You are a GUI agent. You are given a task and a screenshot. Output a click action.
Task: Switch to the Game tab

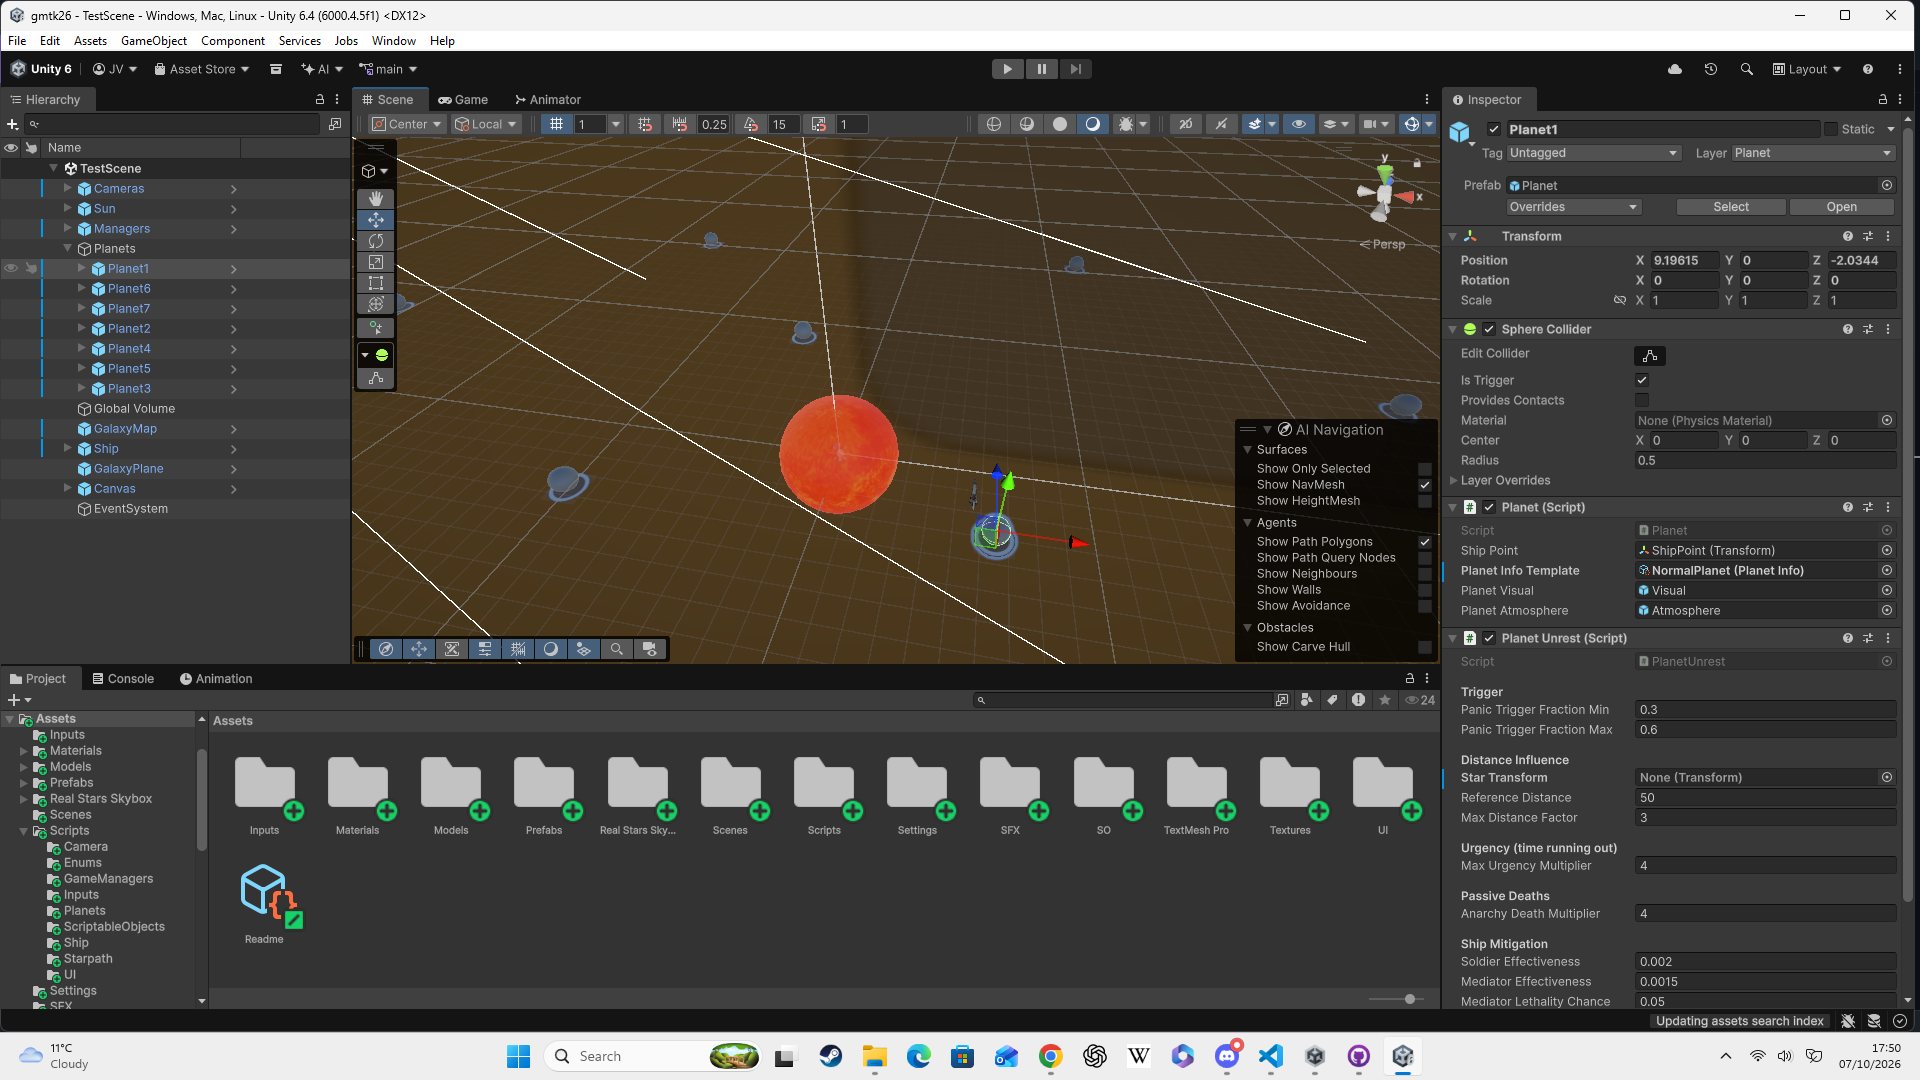[463, 100]
